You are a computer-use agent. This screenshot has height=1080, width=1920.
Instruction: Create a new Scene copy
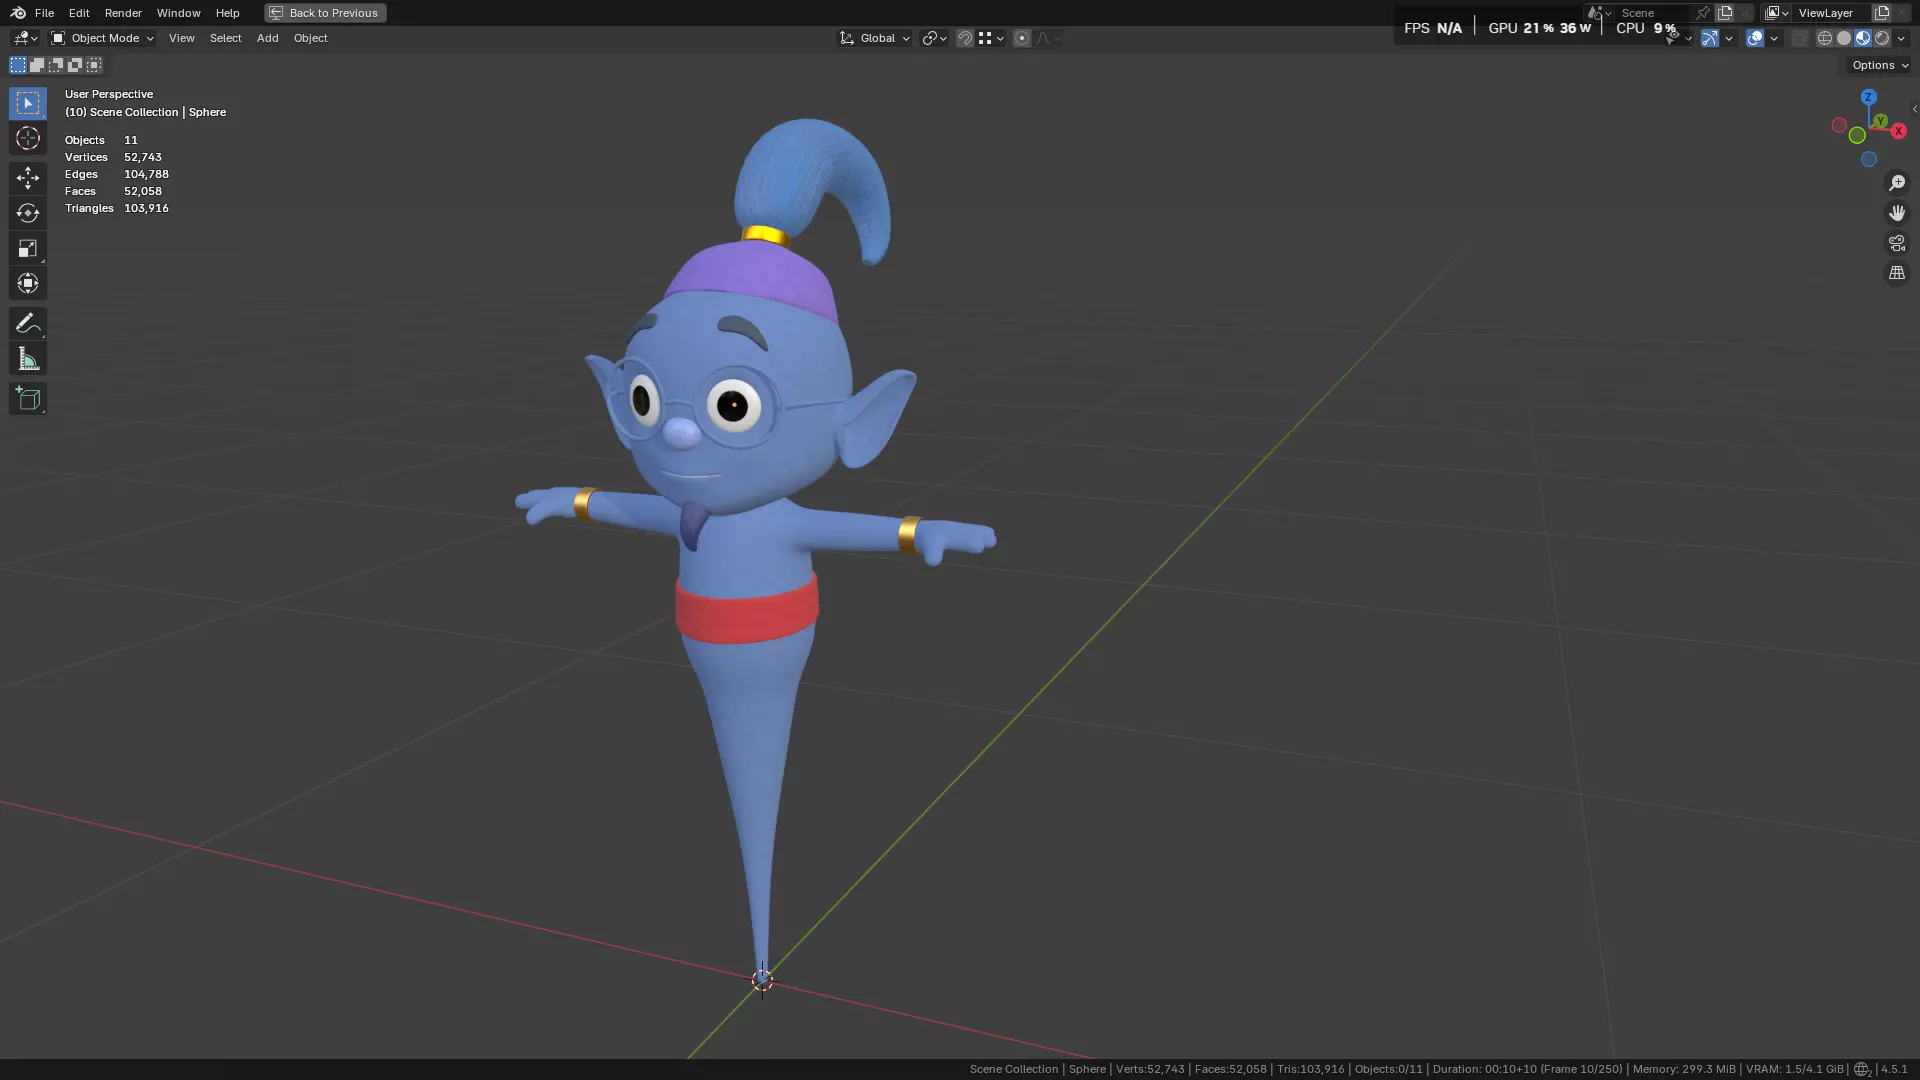(1725, 13)
